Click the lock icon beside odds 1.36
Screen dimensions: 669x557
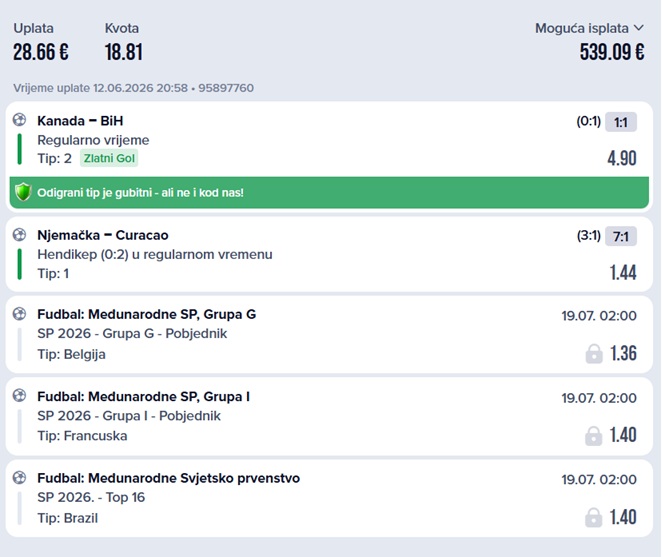594,353
